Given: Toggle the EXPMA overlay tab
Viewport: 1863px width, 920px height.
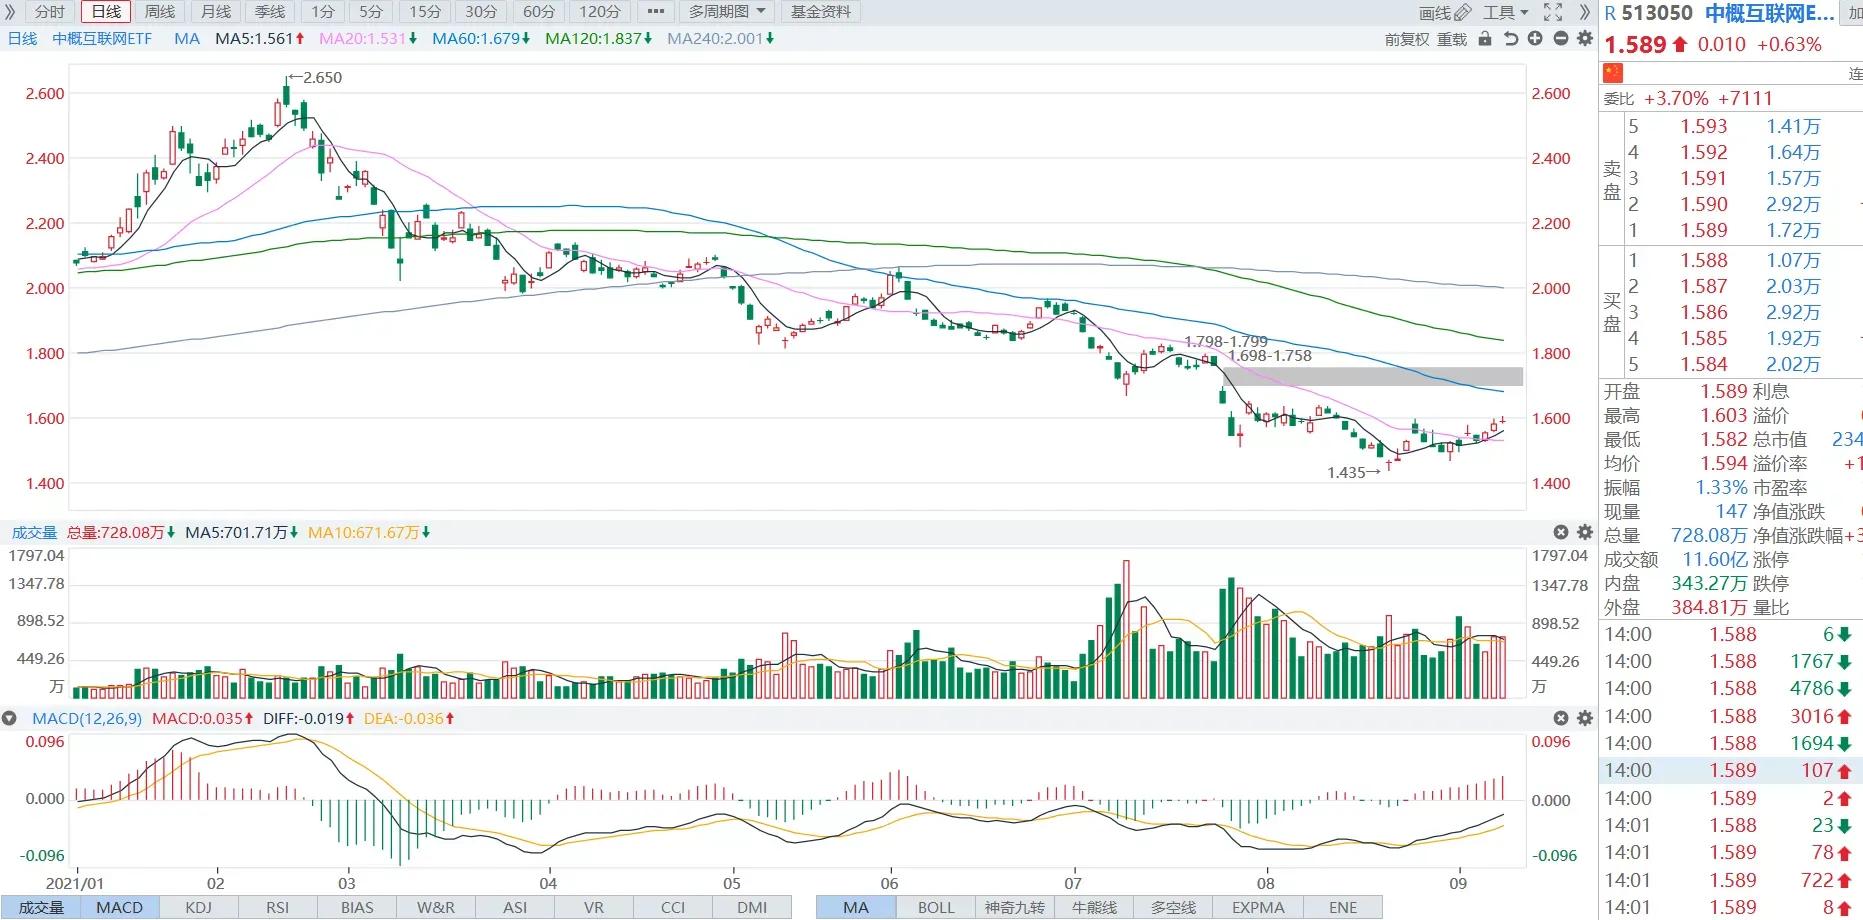Looking at the screenshot, I should tap(1258, 907).
